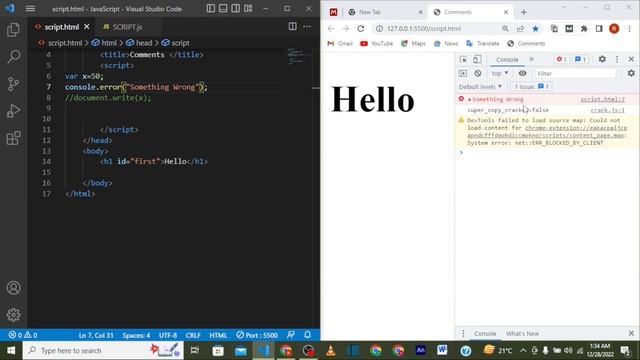640x360 pixels.
Task: Change encoding via UTF-8 status item
Action: click(x=168, y=335)
